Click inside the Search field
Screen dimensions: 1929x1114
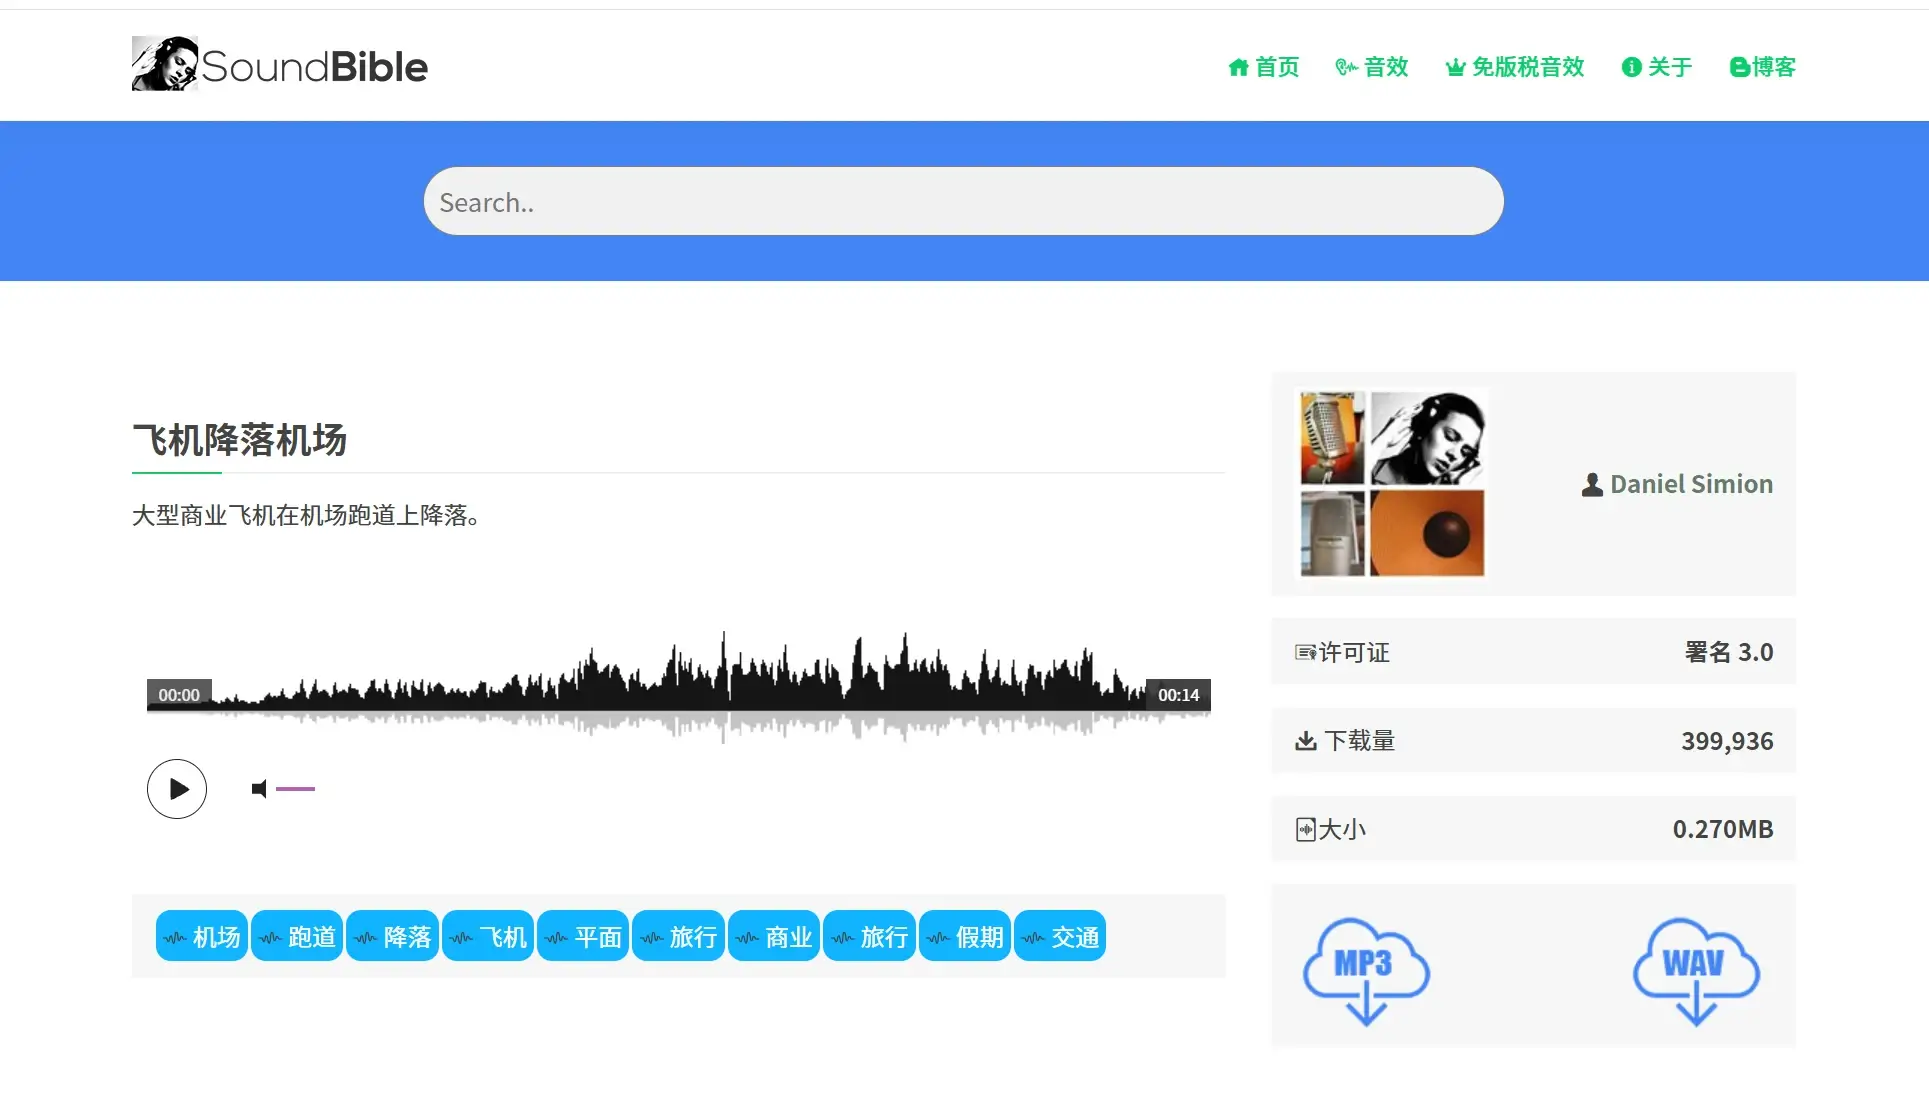(963, 201)
